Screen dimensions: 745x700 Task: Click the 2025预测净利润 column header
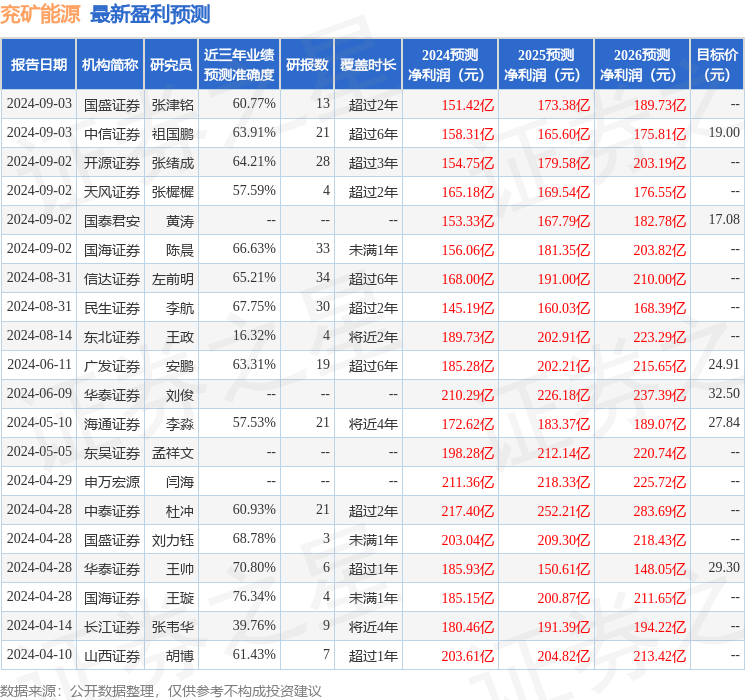(546, 65)
